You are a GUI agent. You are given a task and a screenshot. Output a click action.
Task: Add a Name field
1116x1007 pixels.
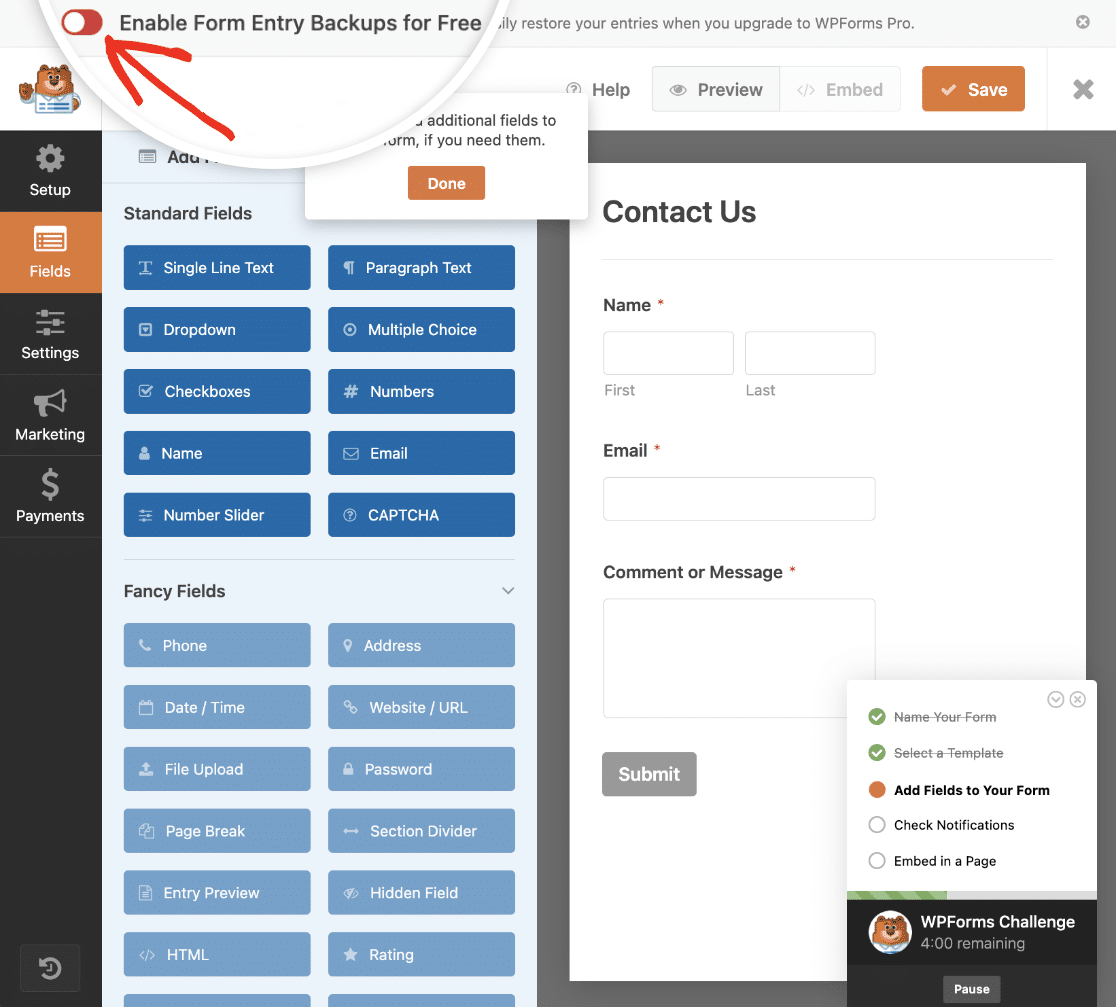(217, 453)
